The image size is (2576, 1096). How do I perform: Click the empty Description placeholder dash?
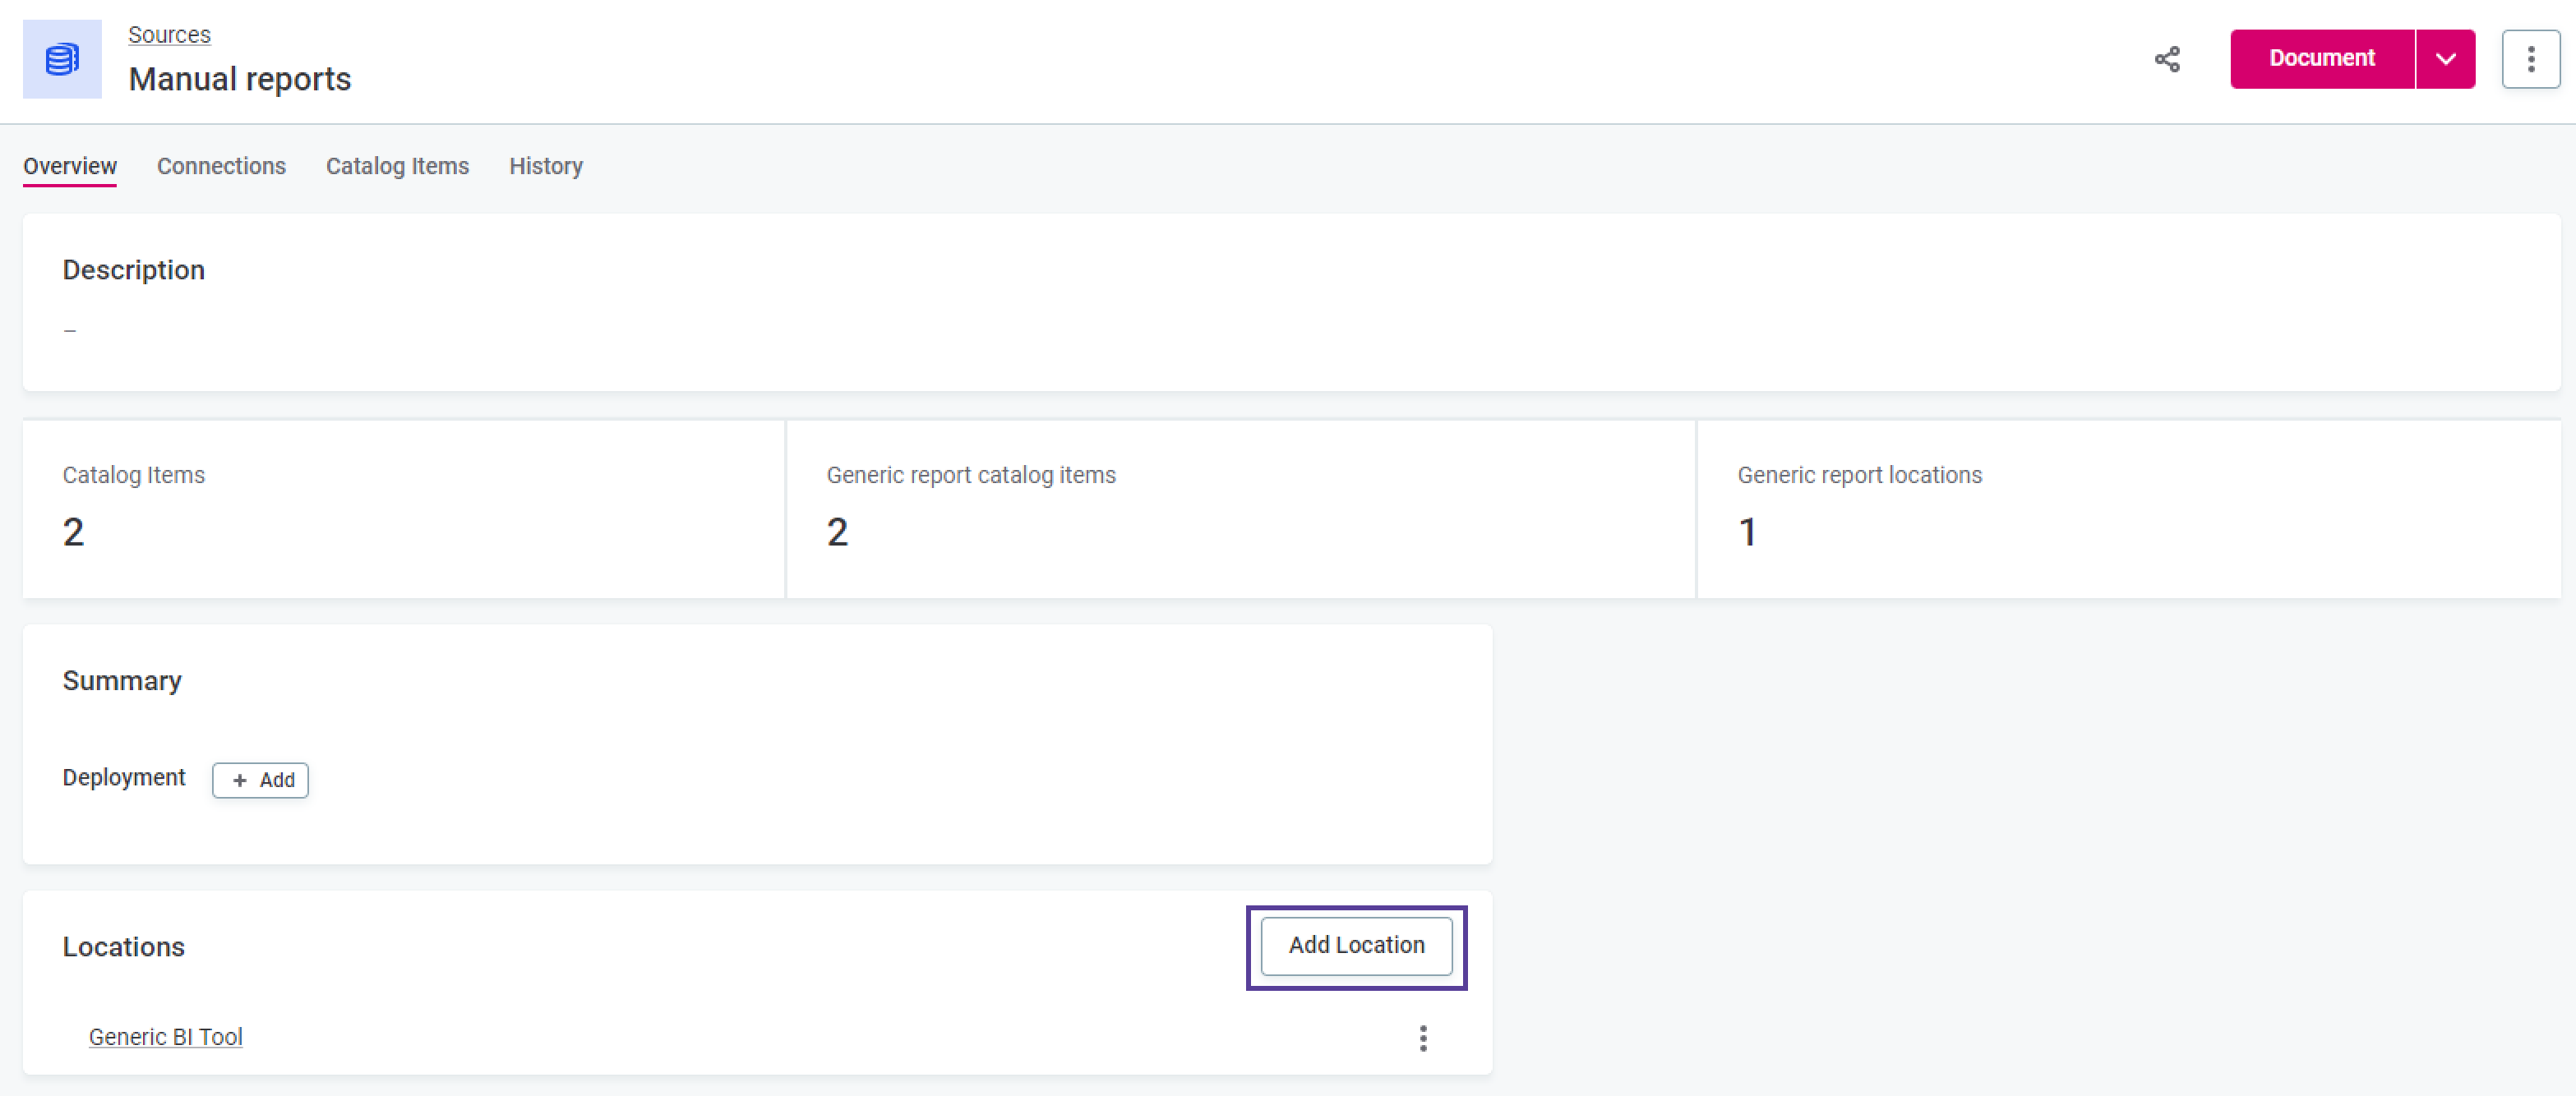(x=70, y=330)
